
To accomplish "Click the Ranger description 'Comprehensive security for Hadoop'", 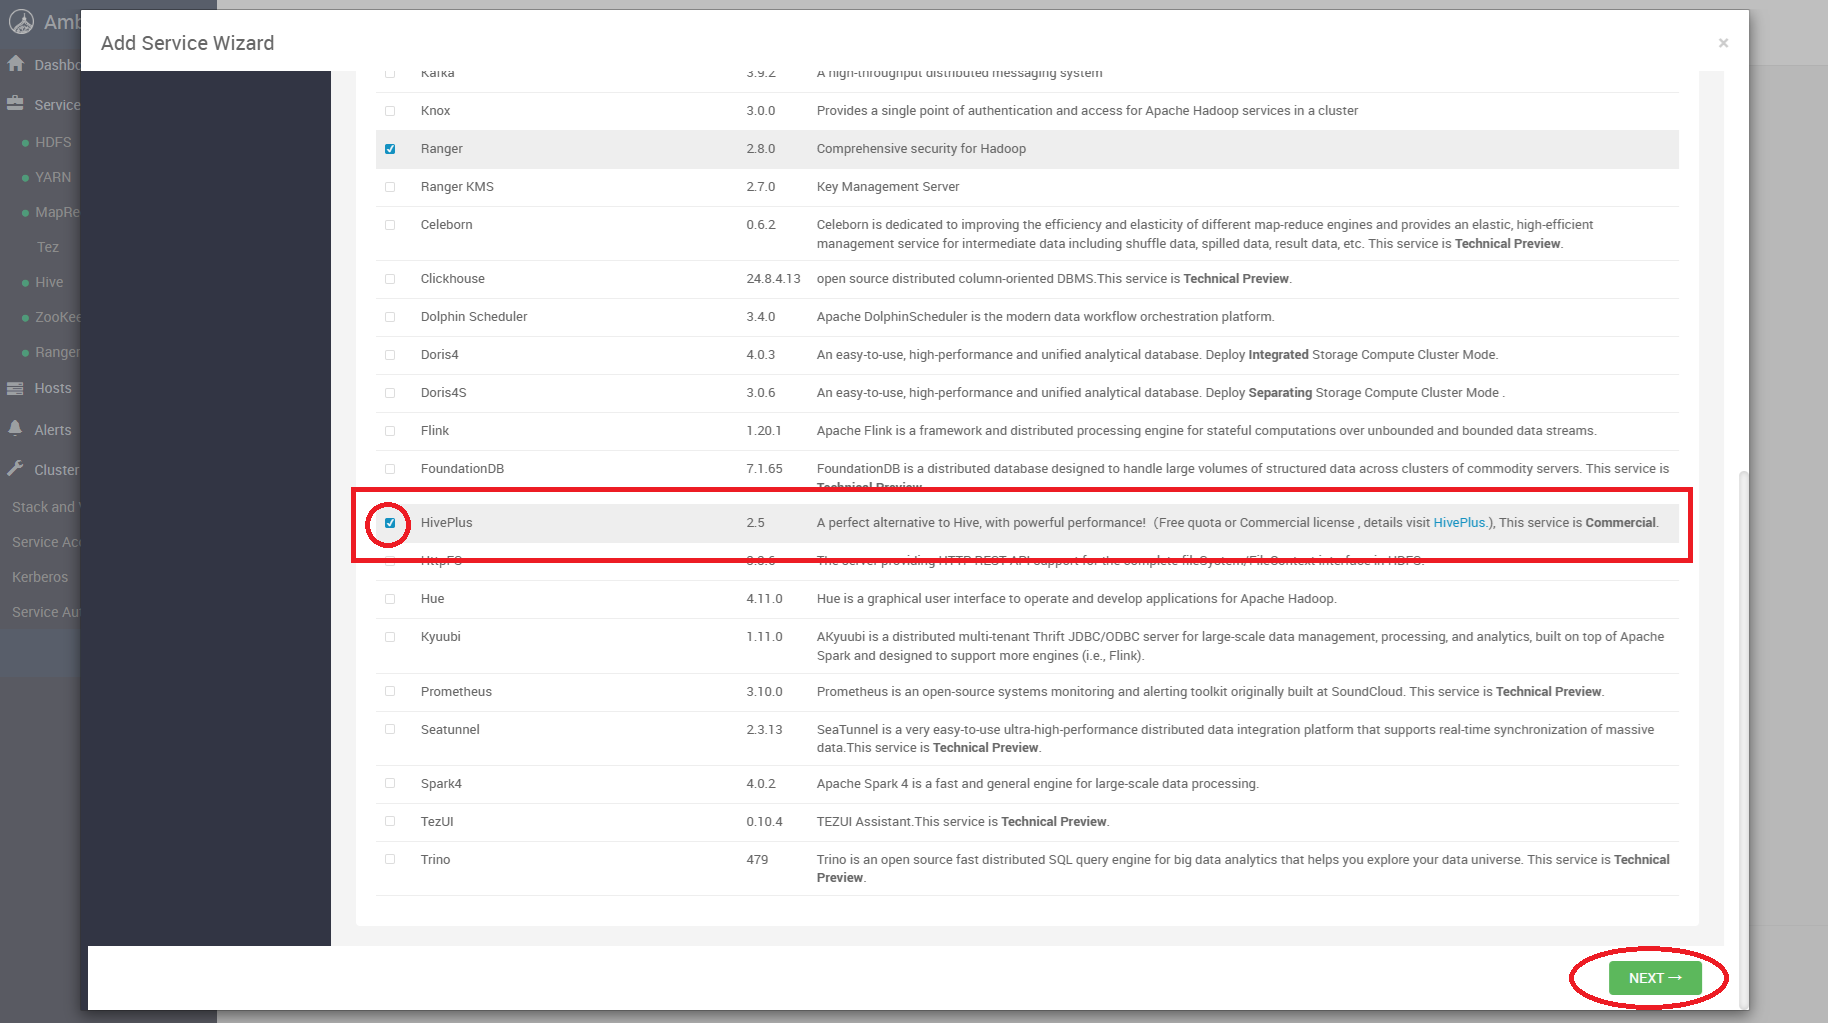I will pos(921,149).
